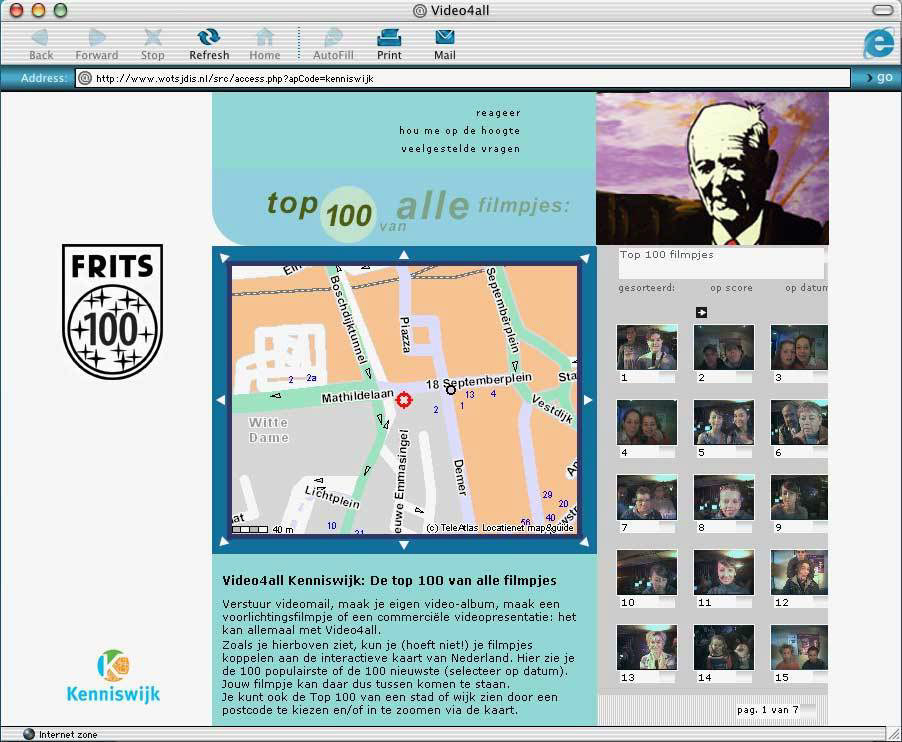
Task: Click the 'Witte Dame' label on map
Action: click(x=268, y=430)
